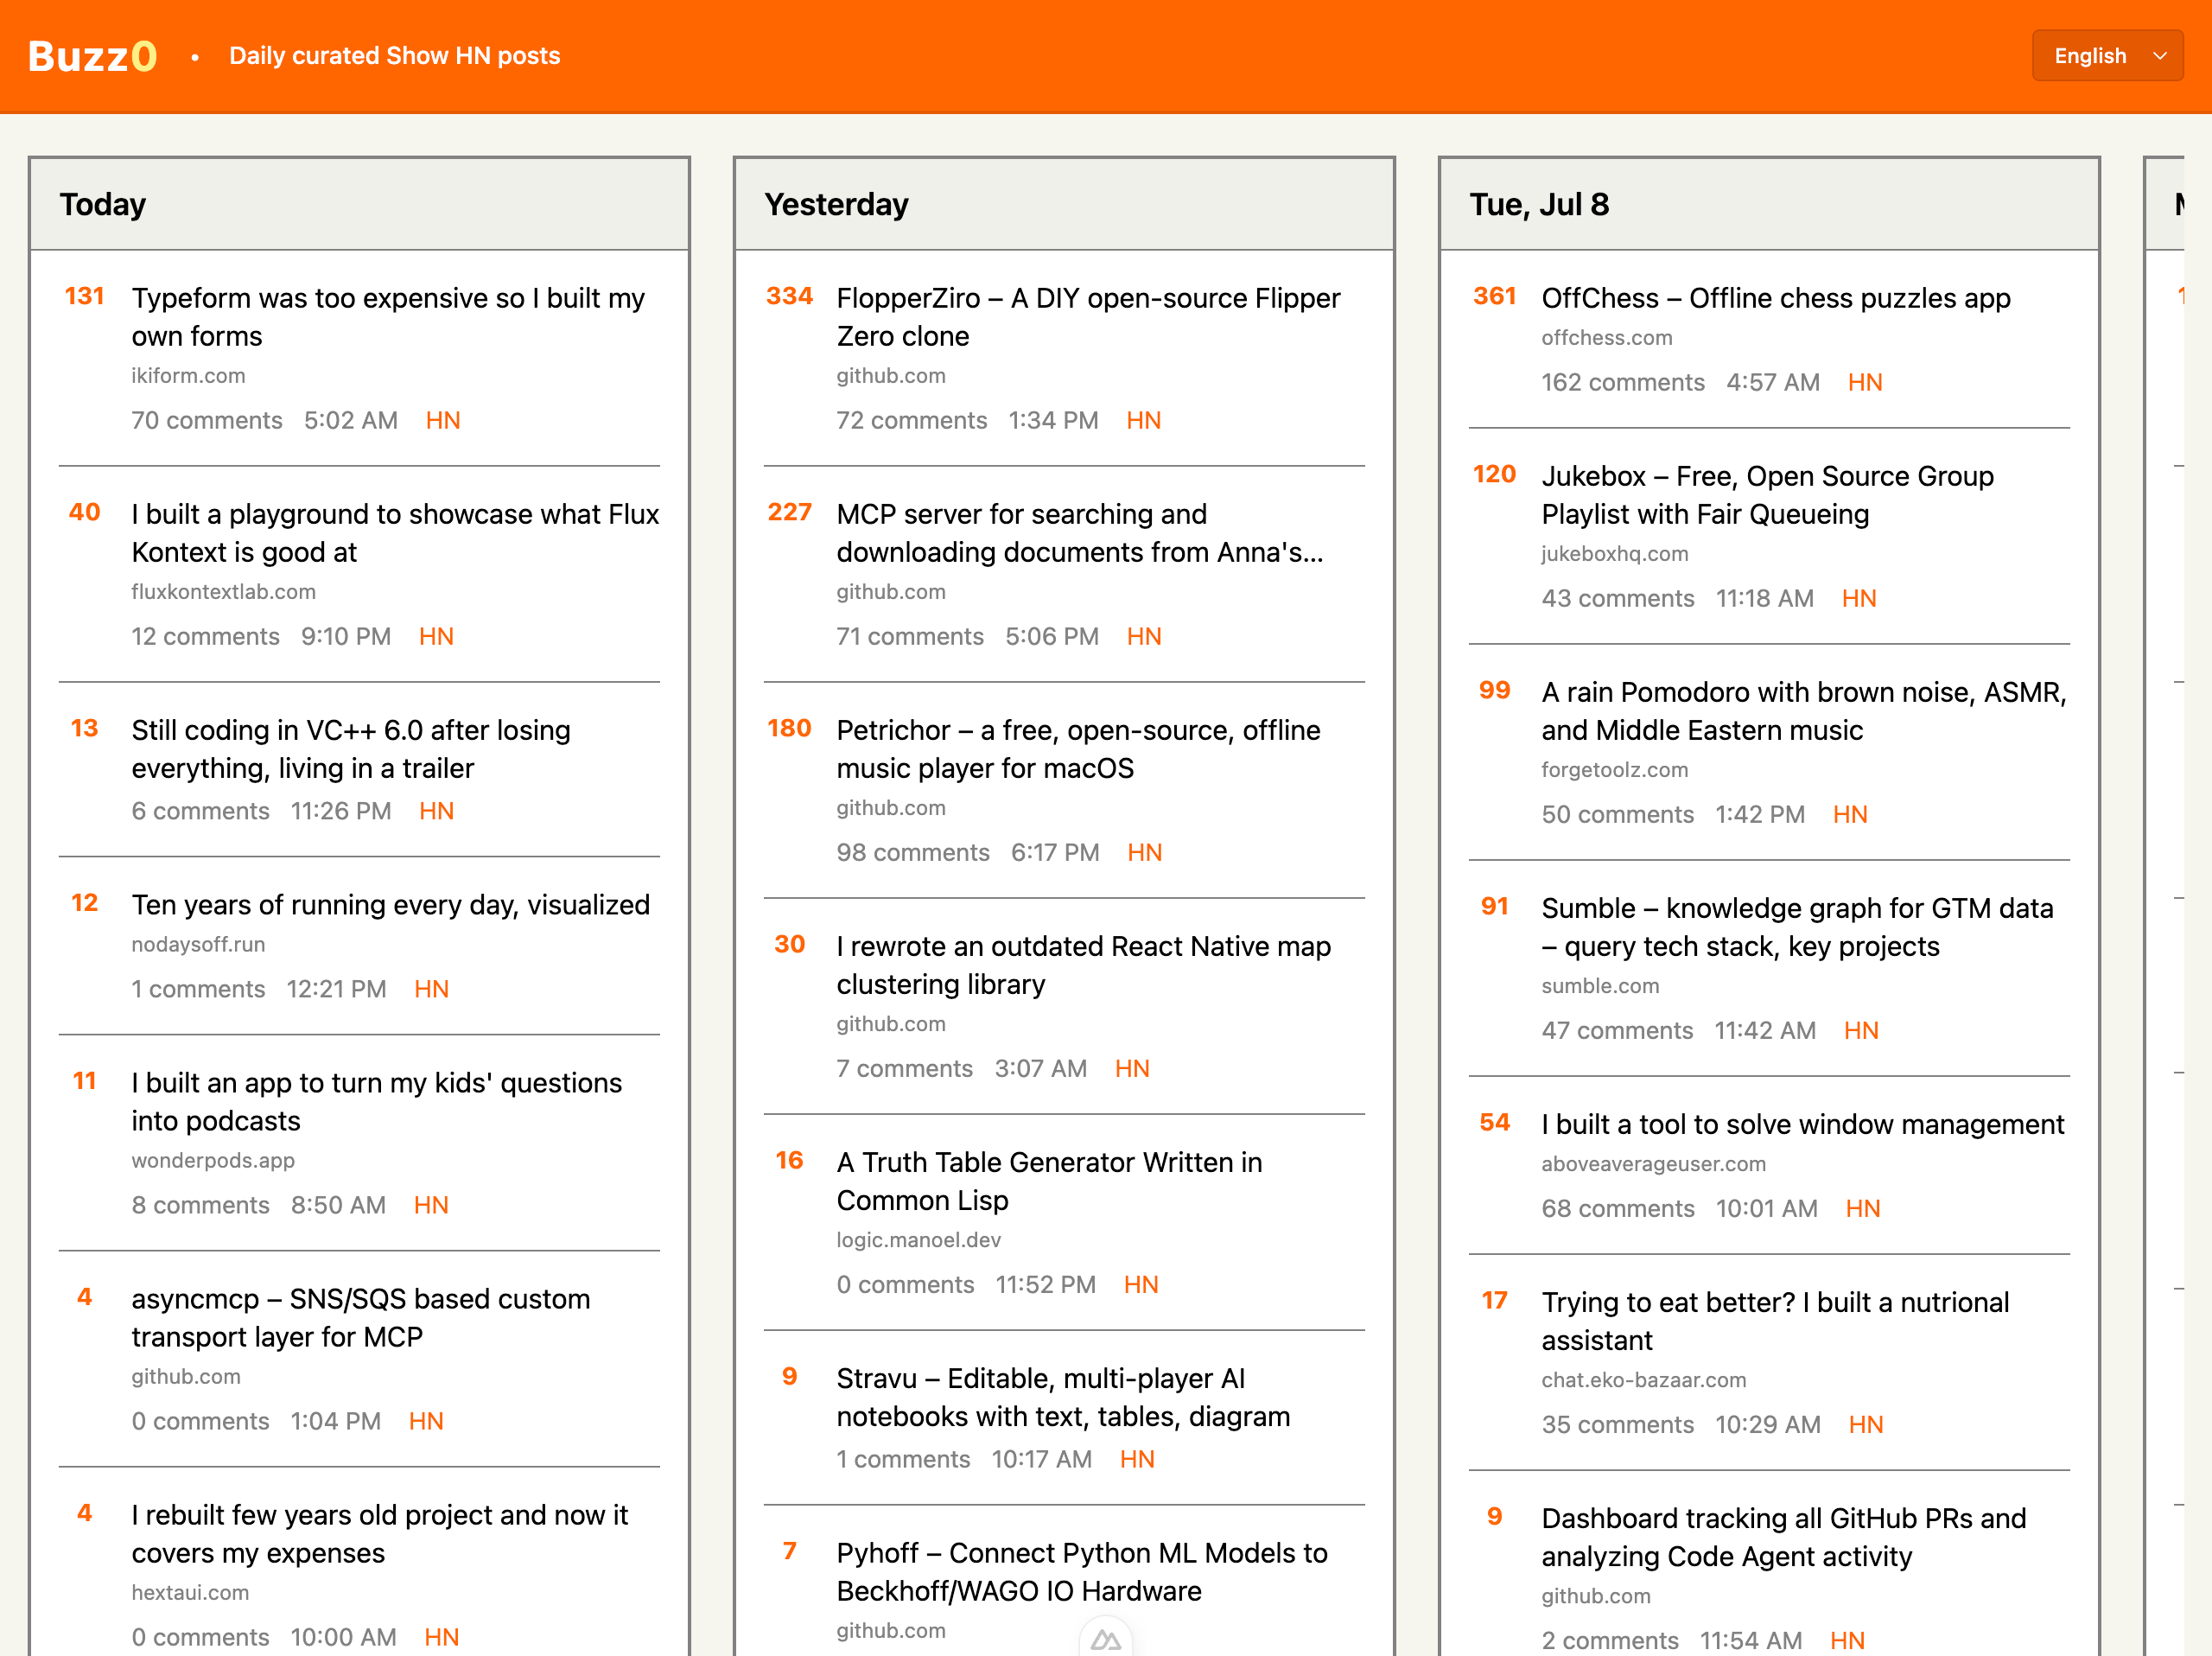
Task: Click HN link beside 68 comments
Action: [x=1863, y=1209]
